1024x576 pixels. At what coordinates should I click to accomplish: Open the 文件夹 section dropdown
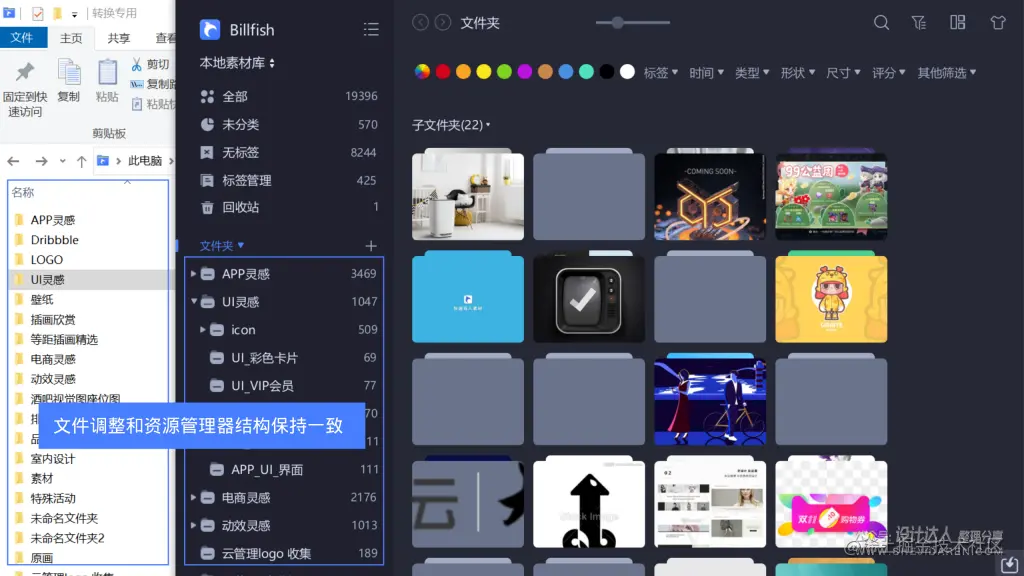(x=222, y=246)
